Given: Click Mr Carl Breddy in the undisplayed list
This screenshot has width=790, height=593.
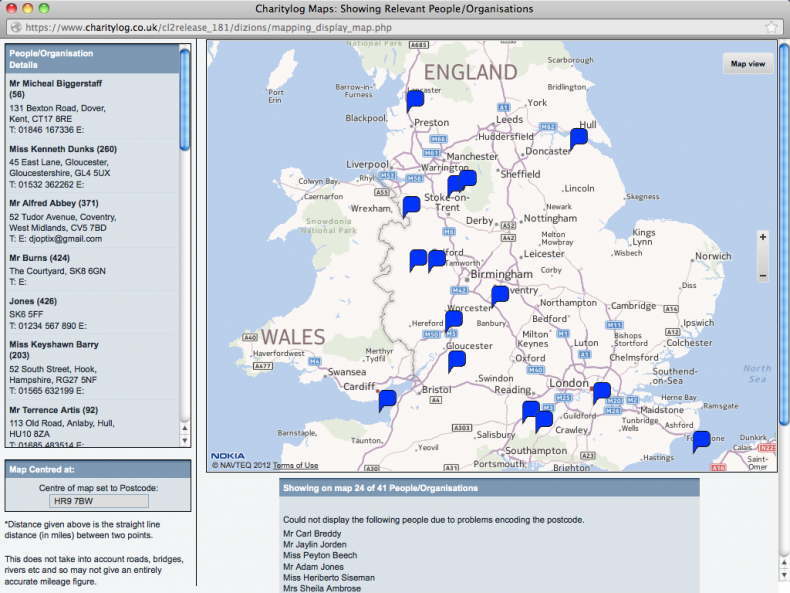Looking at the screenshot, I should coord(312,534).
